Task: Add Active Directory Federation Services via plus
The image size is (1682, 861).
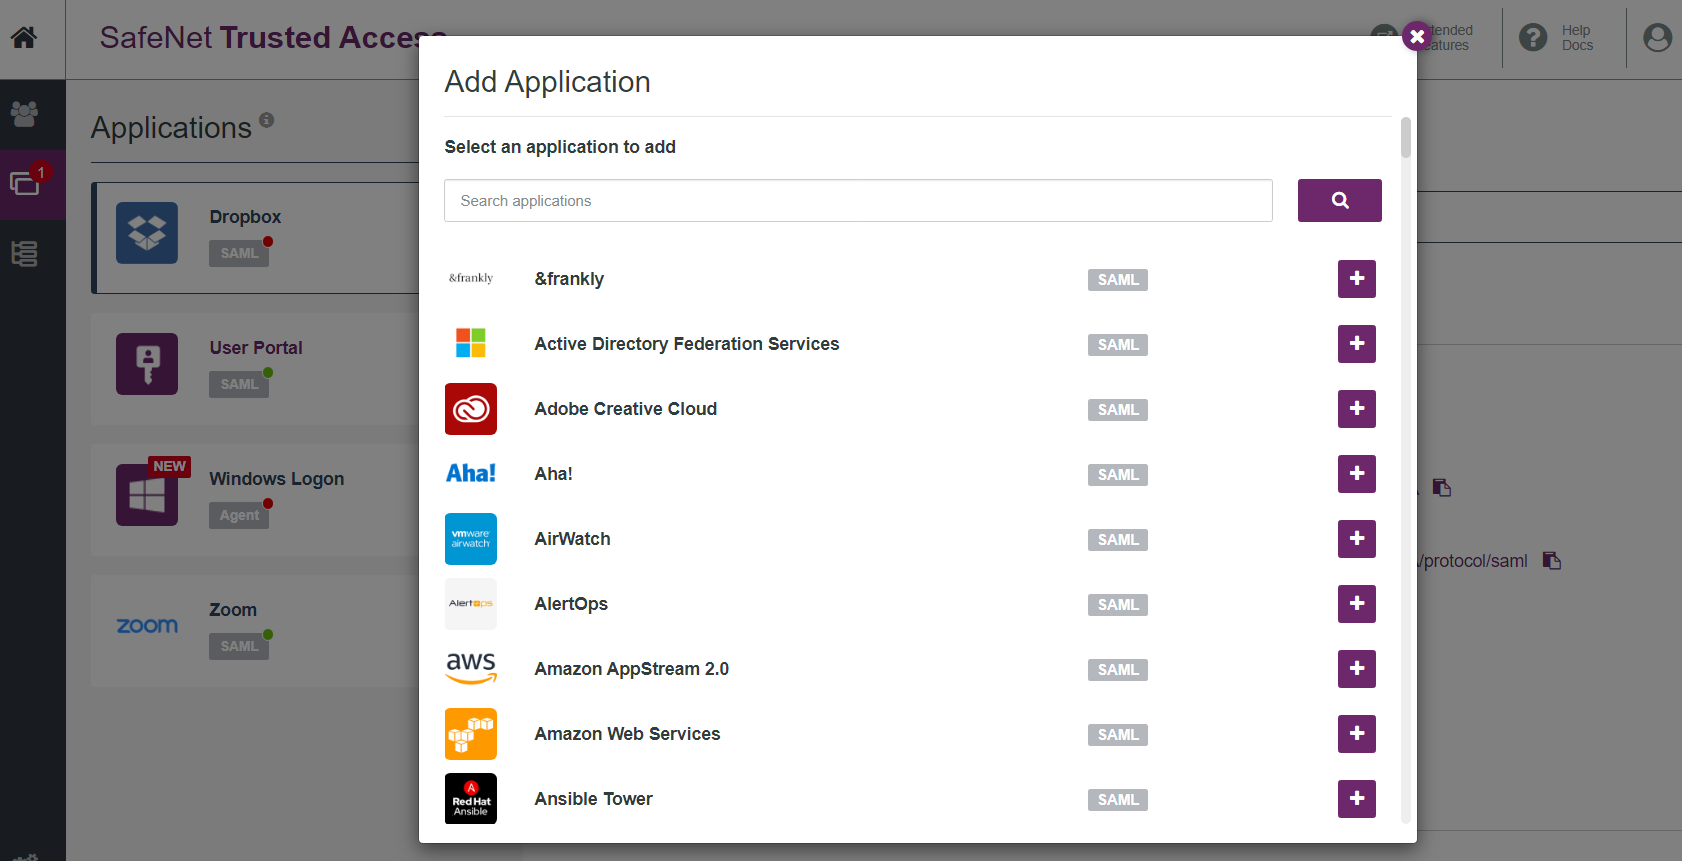Action: click(1356, 344)
